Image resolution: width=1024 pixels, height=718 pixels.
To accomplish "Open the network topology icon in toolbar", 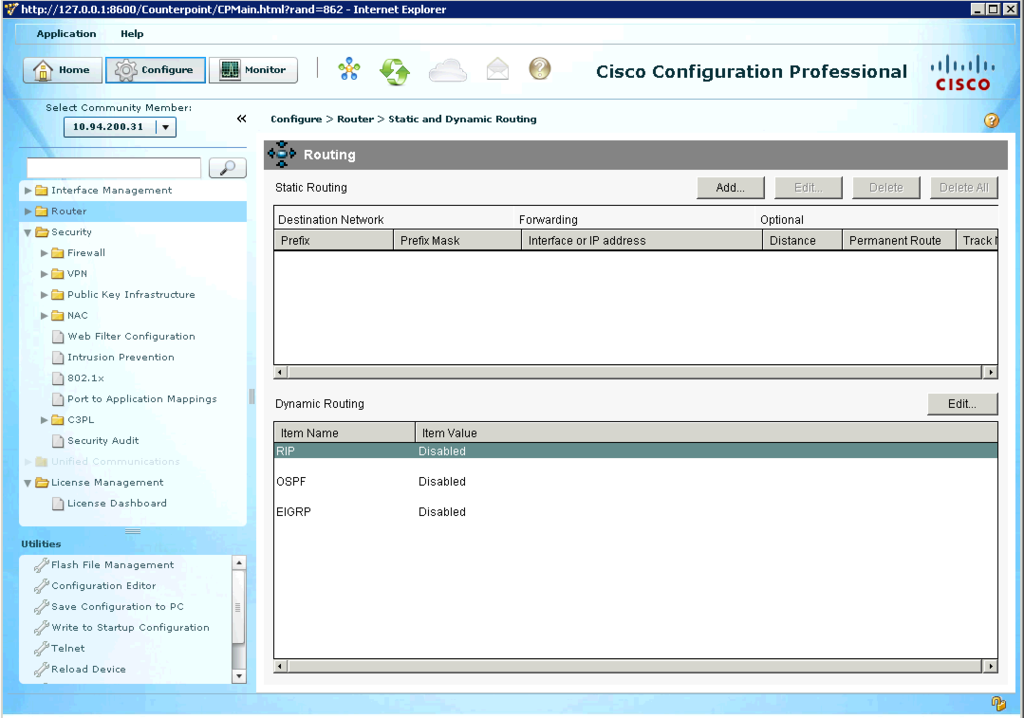I will (349, 69).
